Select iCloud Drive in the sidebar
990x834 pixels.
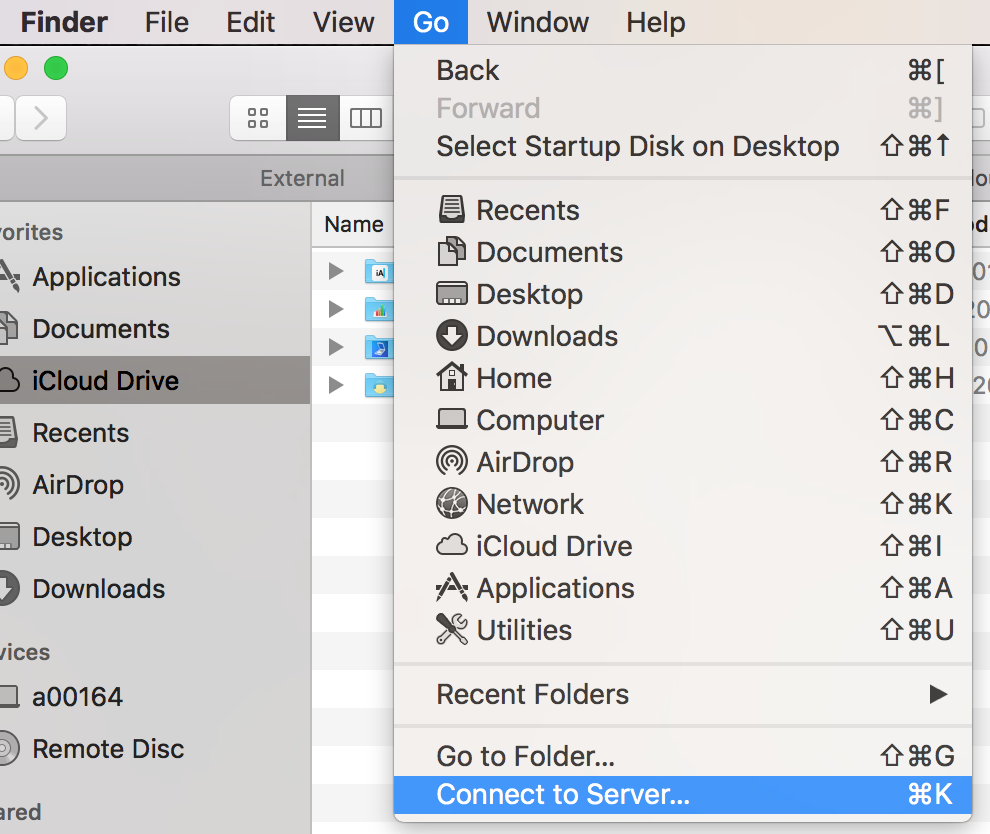(155, 381)
